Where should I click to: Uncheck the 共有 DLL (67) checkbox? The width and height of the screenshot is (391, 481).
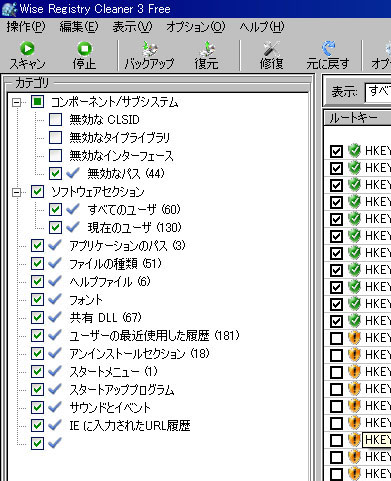pos(37,318)
